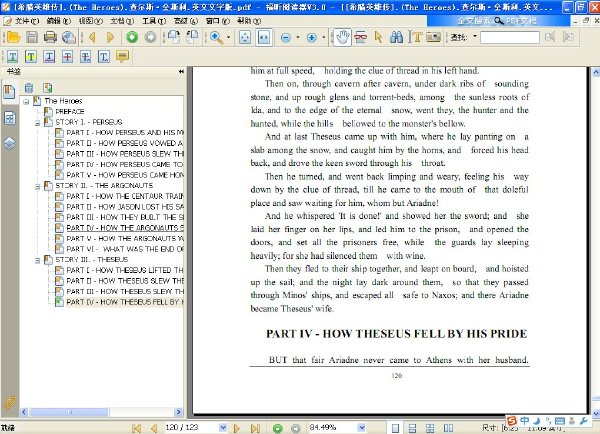Open the 工具 (Tools) menu

[154, 21]
